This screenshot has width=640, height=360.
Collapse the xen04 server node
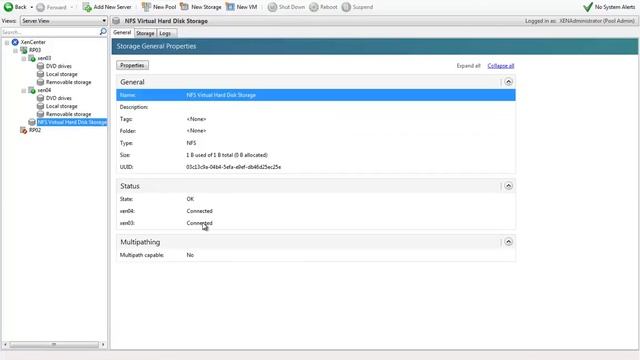(x=23, y=91)
